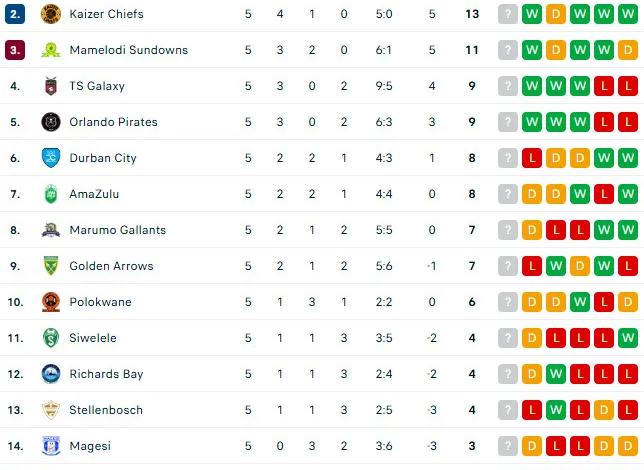The width and height of the screenshot is (644, 470).
Task: Click the Durban City shield logo
Action: 51,158
